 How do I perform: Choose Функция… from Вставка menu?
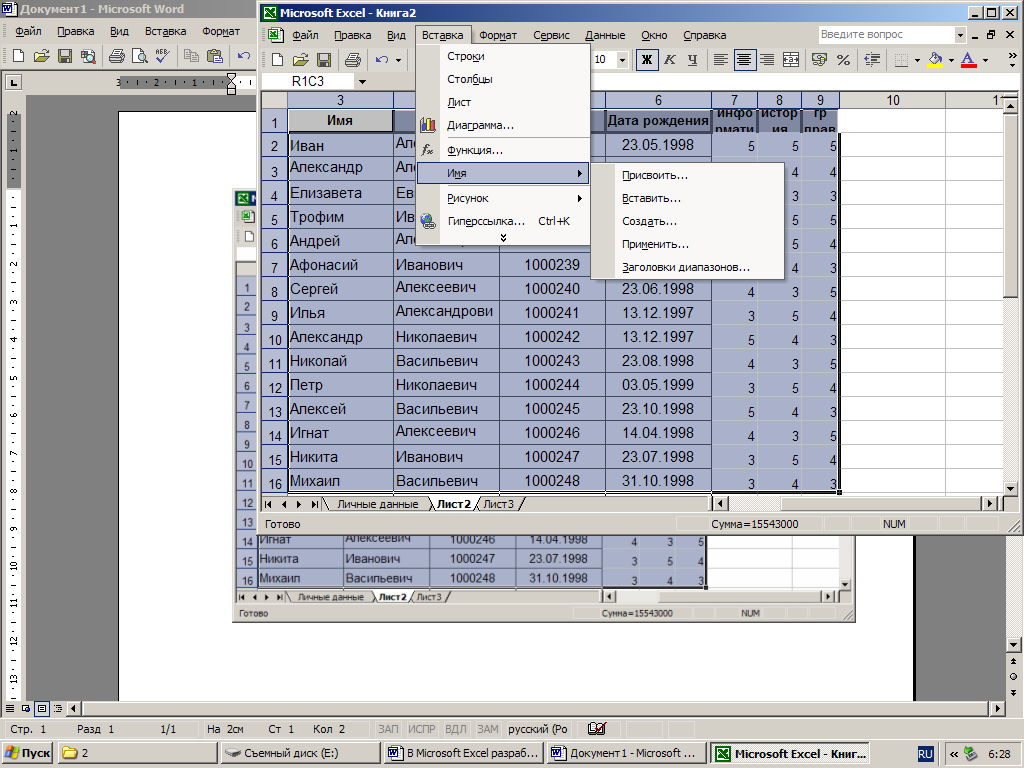tap(503, 150)
